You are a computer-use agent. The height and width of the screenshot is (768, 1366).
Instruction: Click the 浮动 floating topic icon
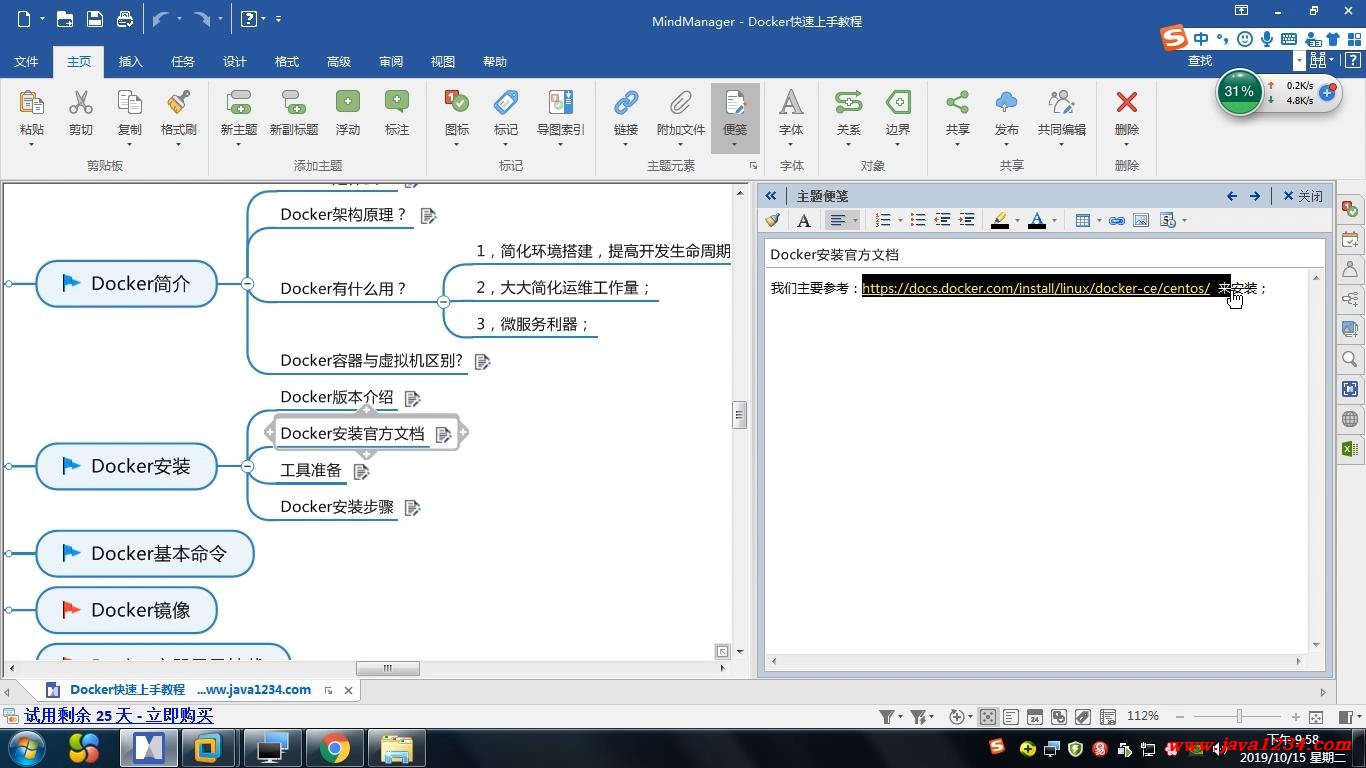[x=347, y=104]
